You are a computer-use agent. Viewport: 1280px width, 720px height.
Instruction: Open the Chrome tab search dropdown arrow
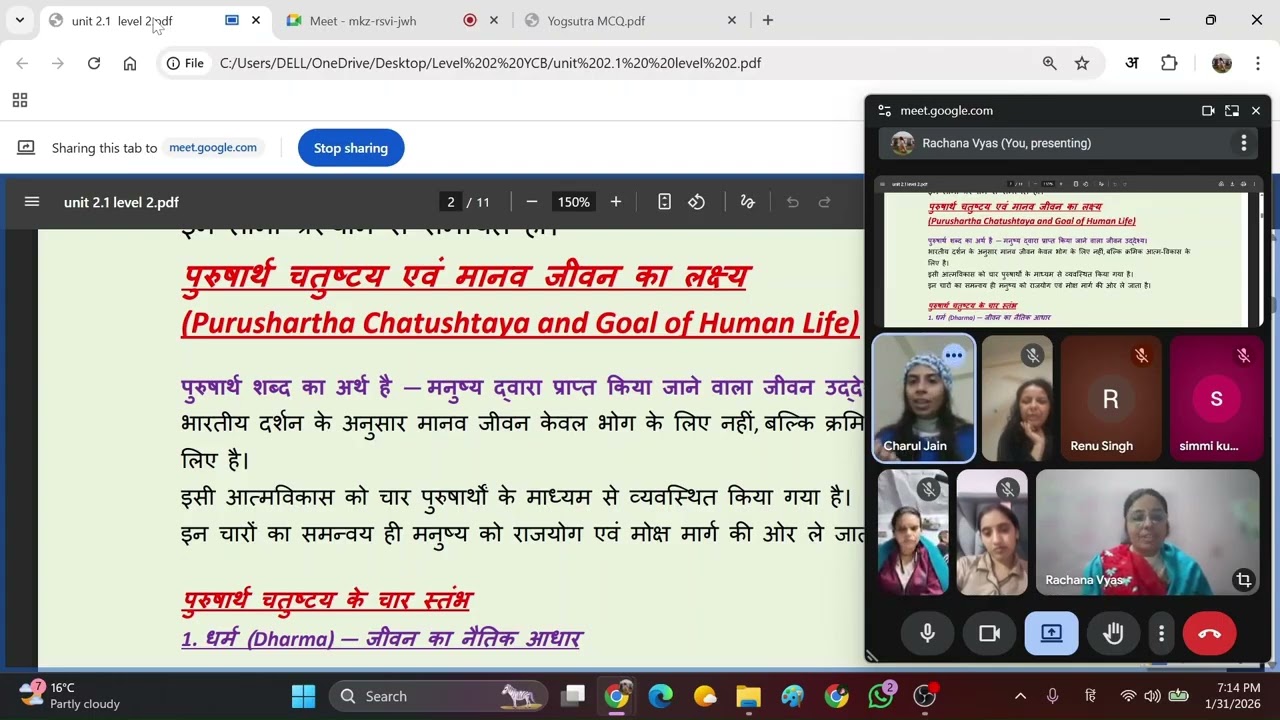19,20
